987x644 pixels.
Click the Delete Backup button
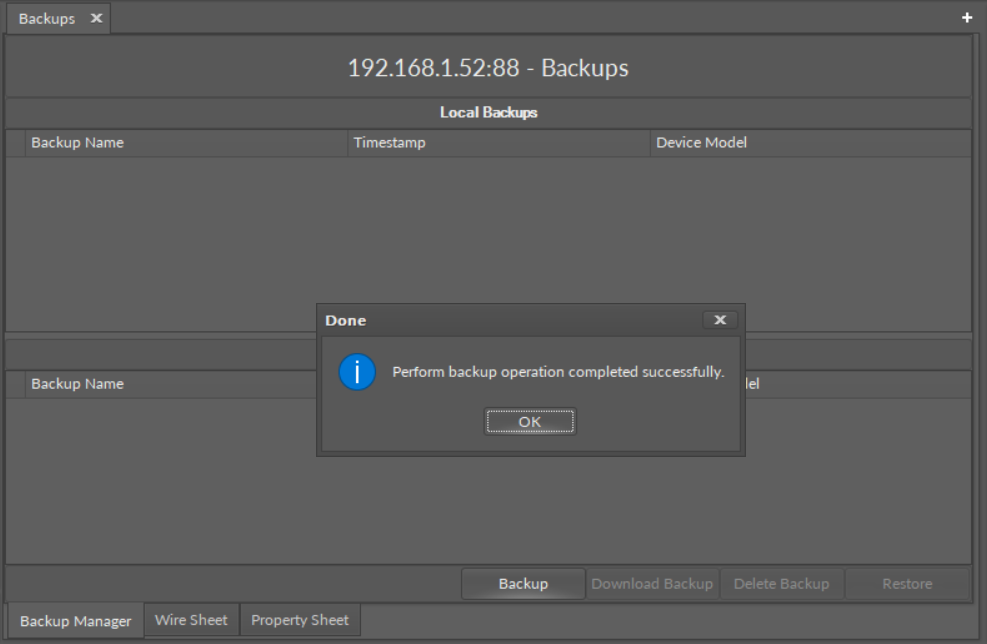(x=781, y=584)
